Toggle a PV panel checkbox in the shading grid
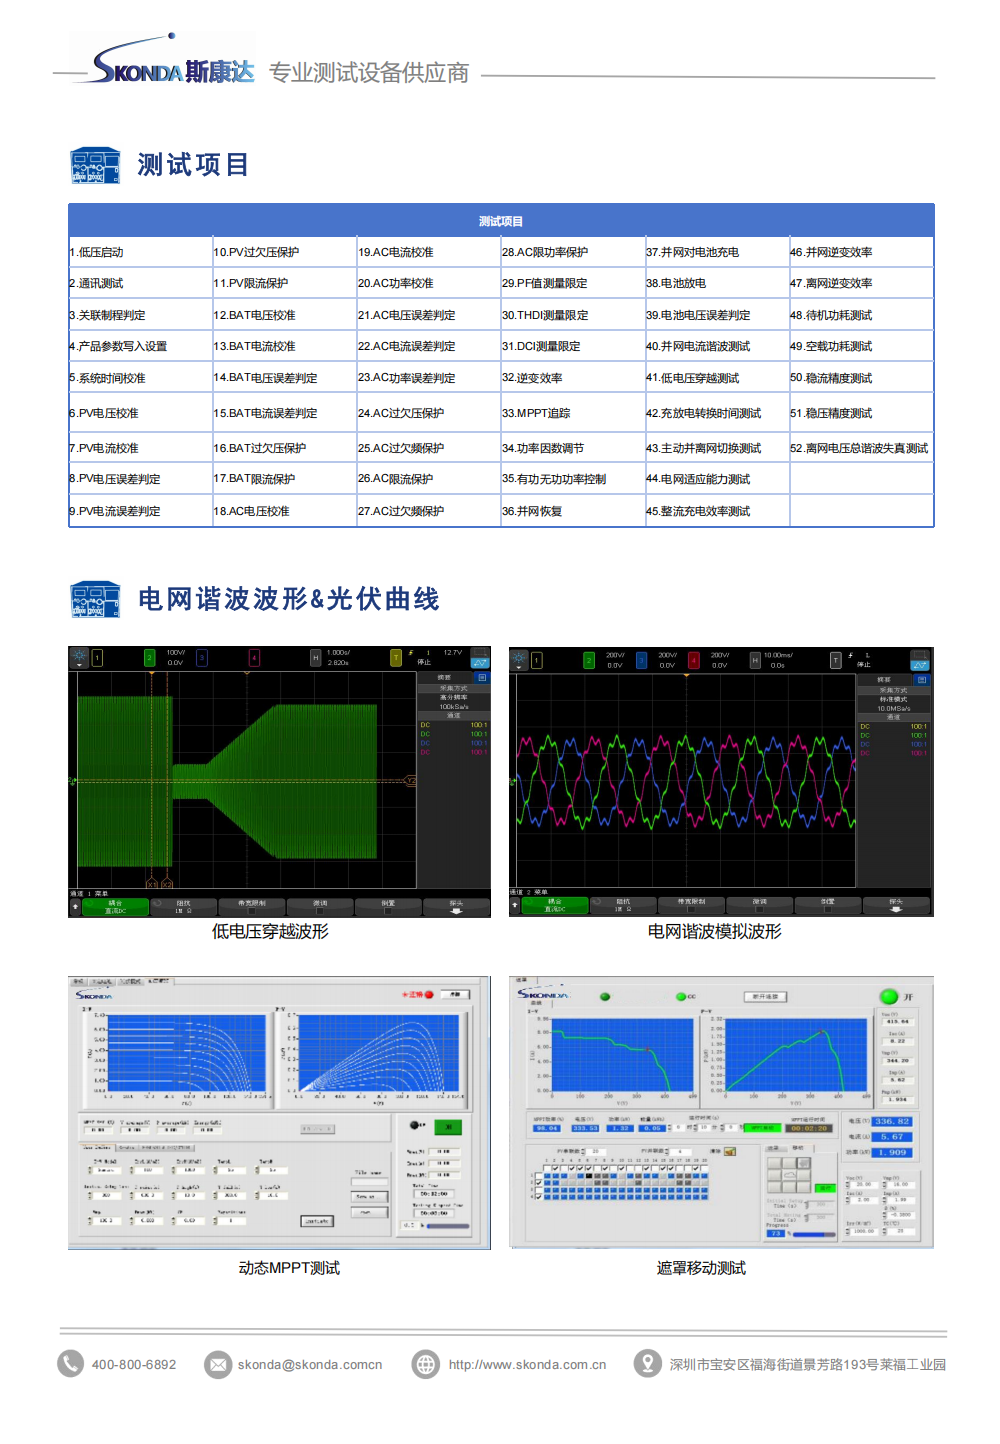The image size is (1000, 1444). point(554,1167)
